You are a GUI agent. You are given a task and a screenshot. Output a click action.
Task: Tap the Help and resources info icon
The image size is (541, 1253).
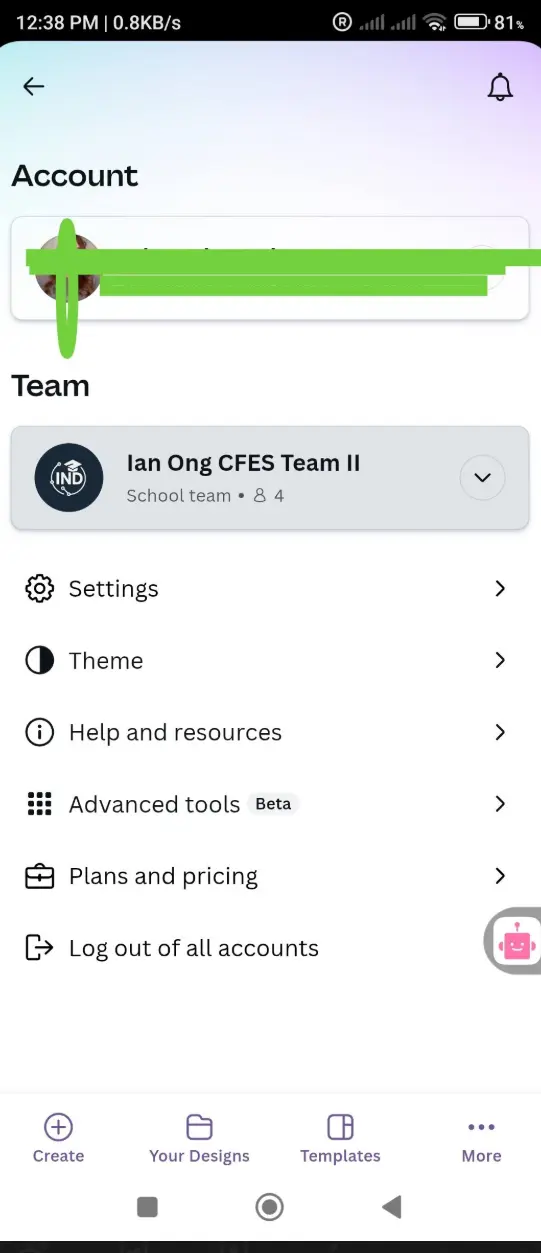click(39, 733)
